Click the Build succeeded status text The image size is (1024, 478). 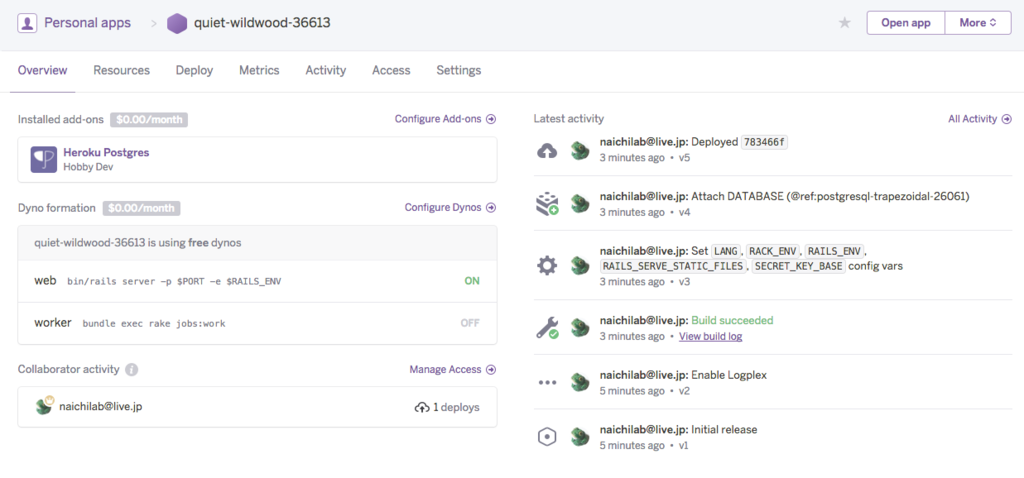pyautogui.click(x=732, y=321)
